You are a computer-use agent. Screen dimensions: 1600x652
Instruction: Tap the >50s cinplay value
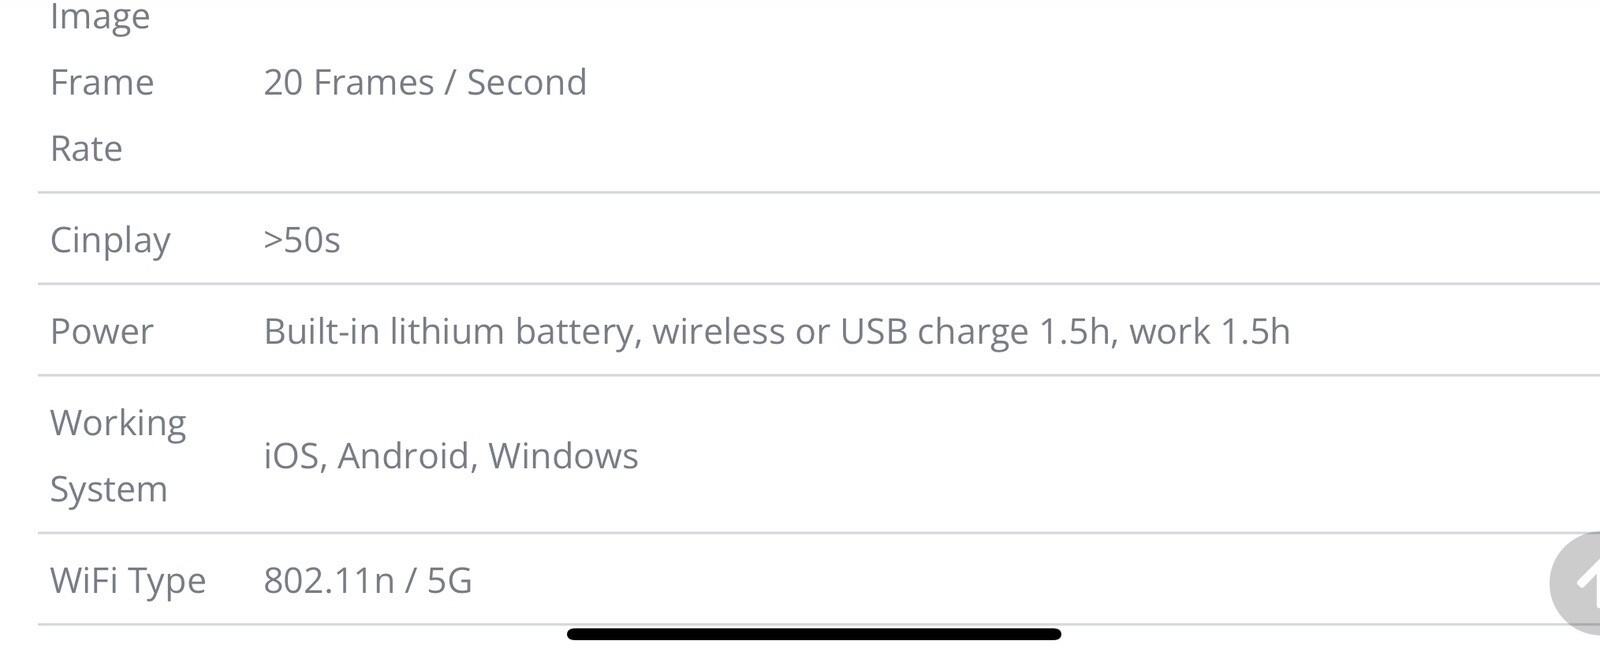point(302,240)
